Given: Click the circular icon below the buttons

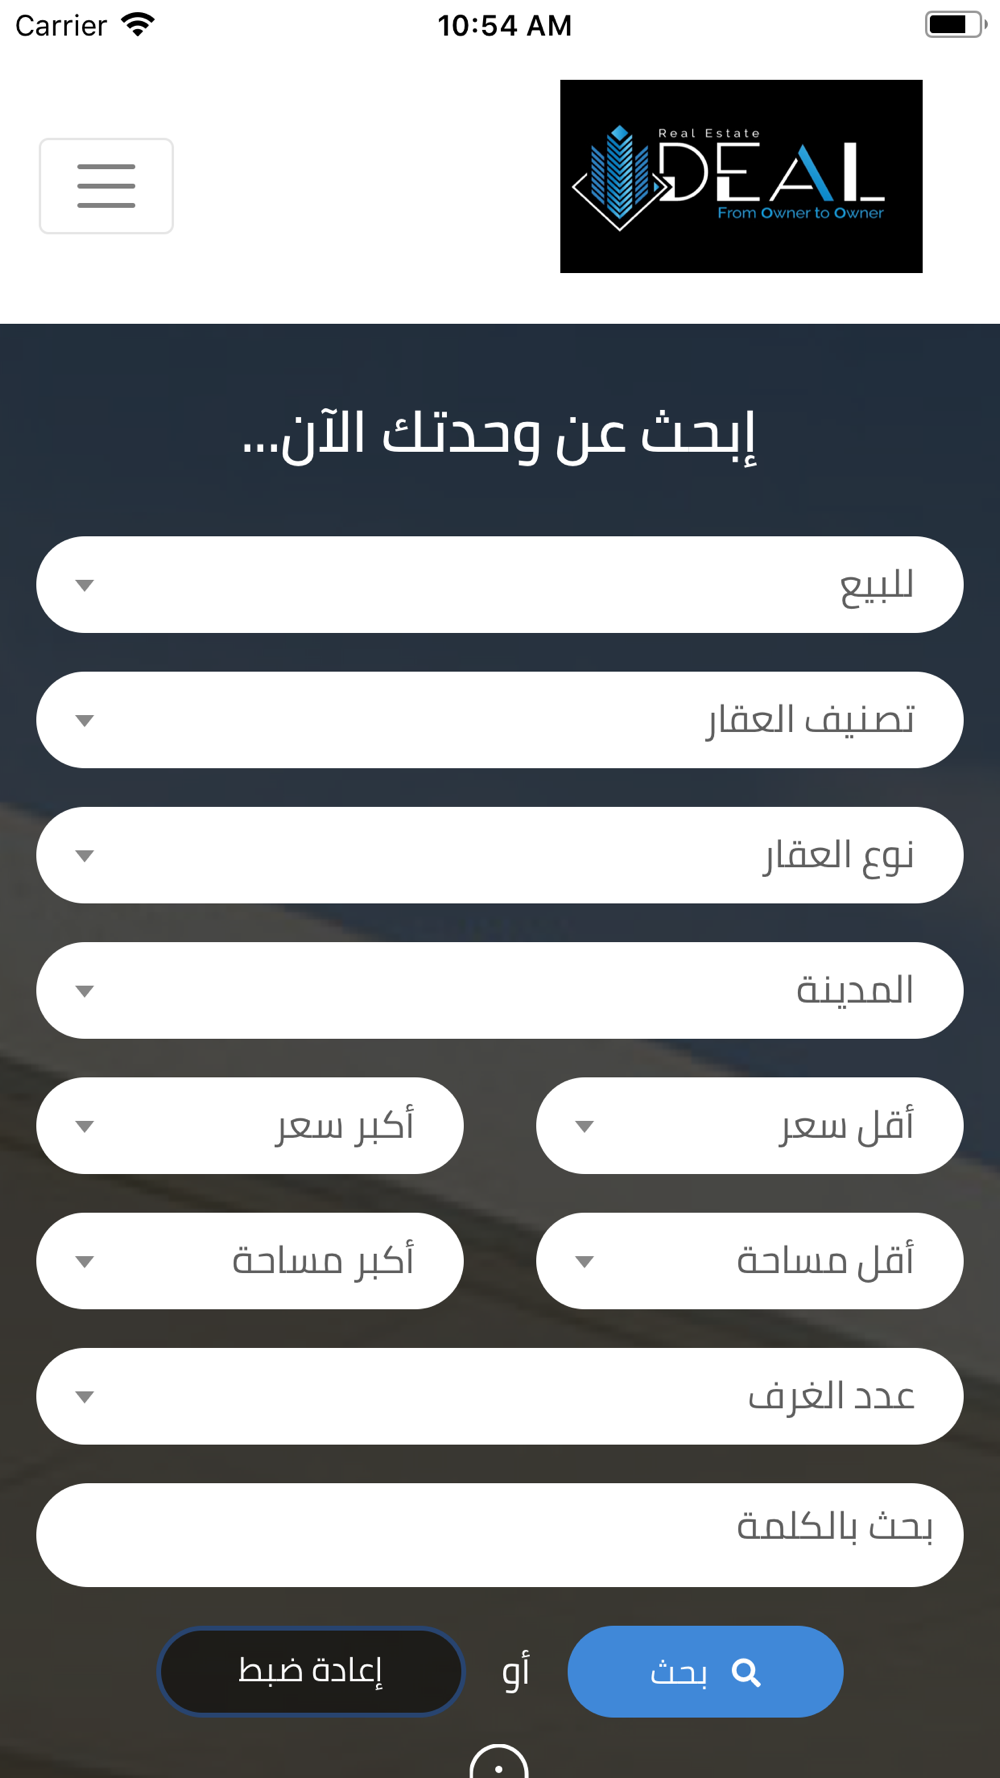Looking at the screenshot, I should pyautogui.click(x=499, y=1761).
